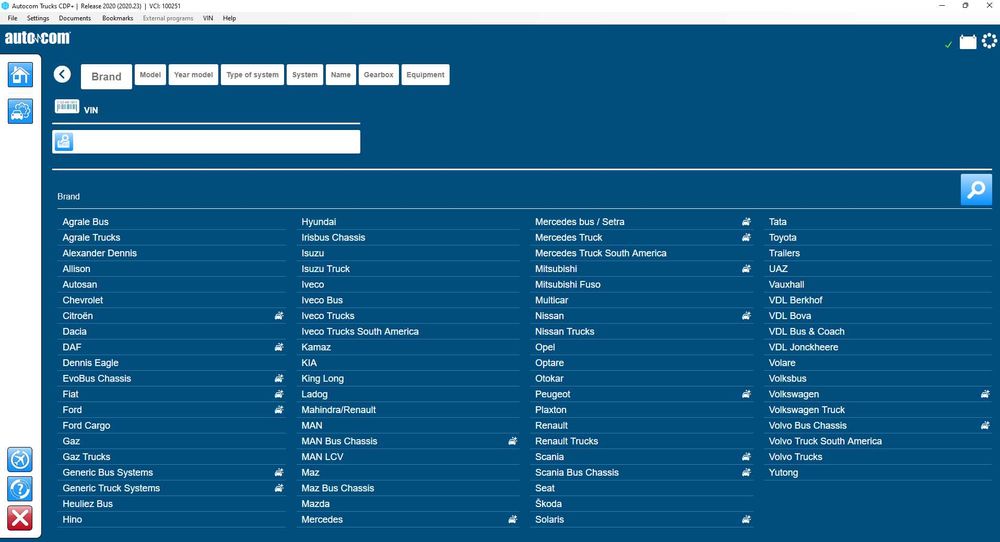Click vehicle icon in the Mercedes row
This screenshot has height=542, width=1000.
(512, 519)
